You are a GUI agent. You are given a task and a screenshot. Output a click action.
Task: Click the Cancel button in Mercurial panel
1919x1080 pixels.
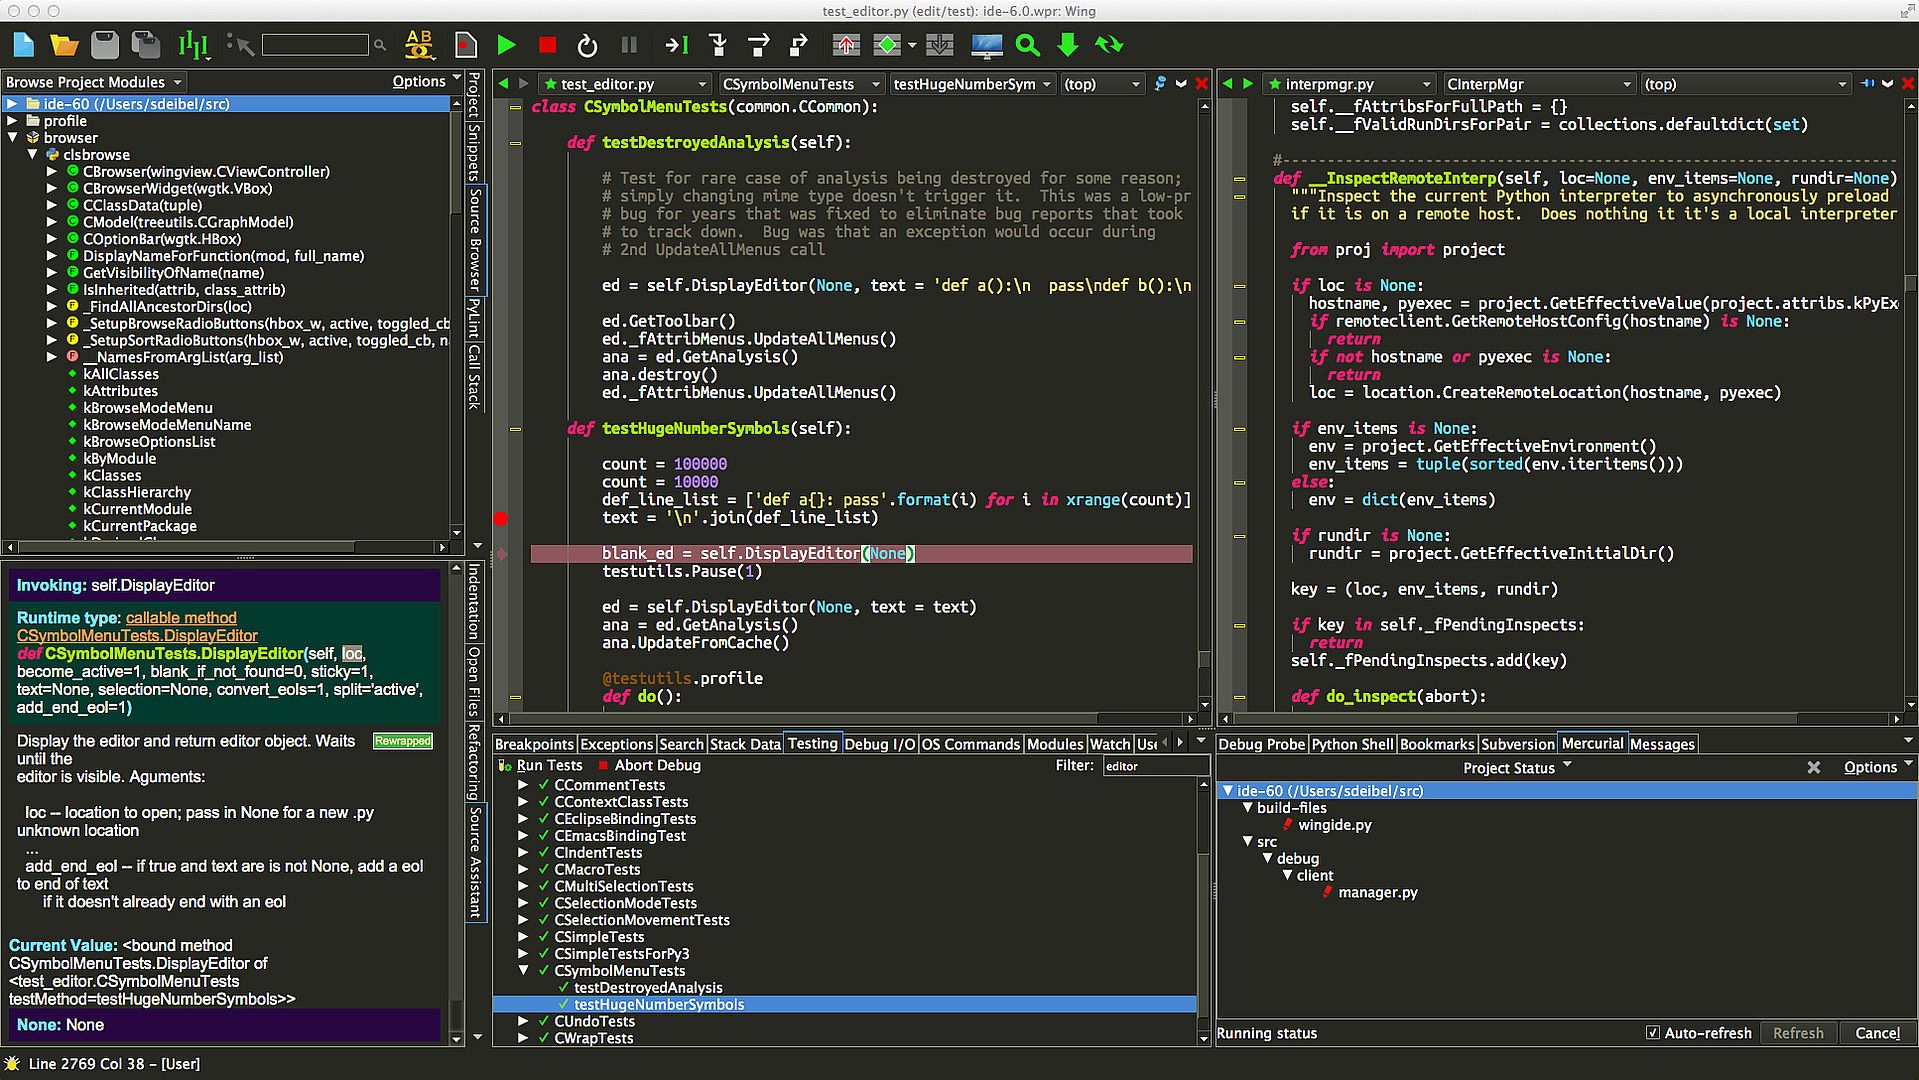(1877, 1033)
